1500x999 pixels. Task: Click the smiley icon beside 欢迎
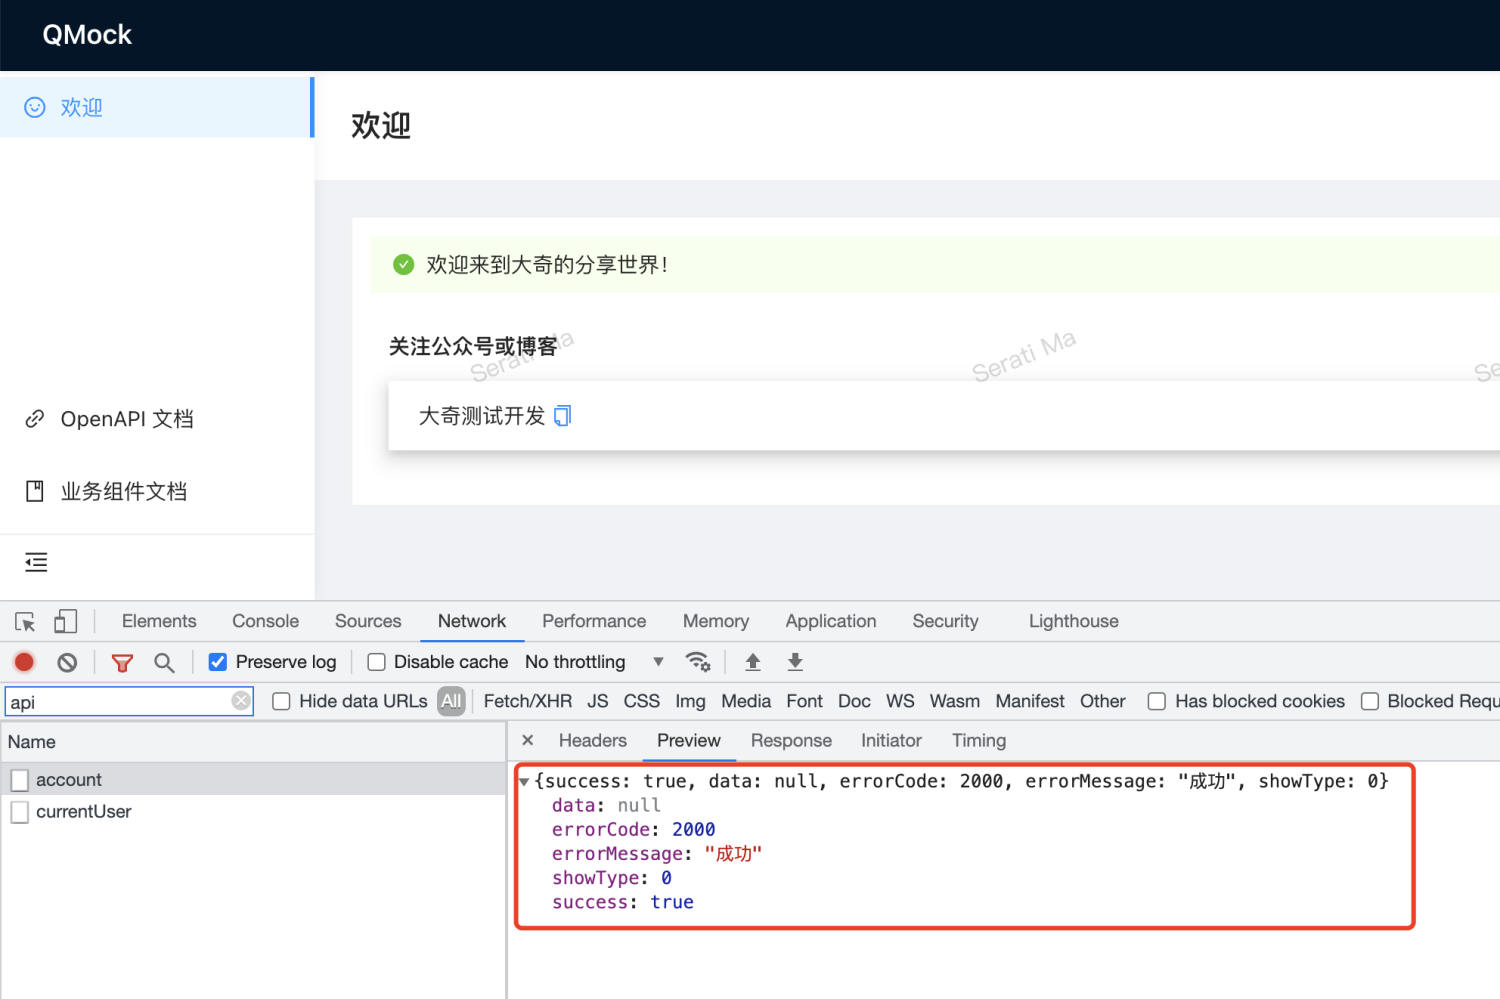[35, 107]
